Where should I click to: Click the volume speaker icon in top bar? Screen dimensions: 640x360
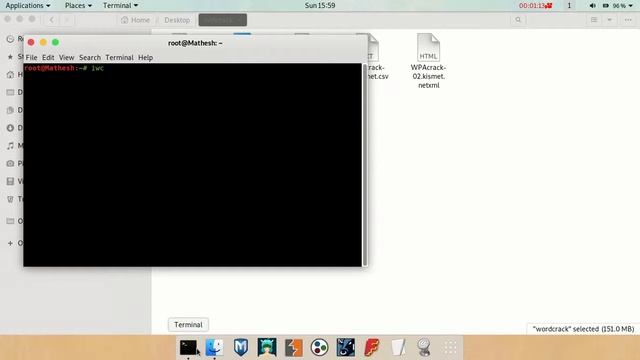pos(593,6)
